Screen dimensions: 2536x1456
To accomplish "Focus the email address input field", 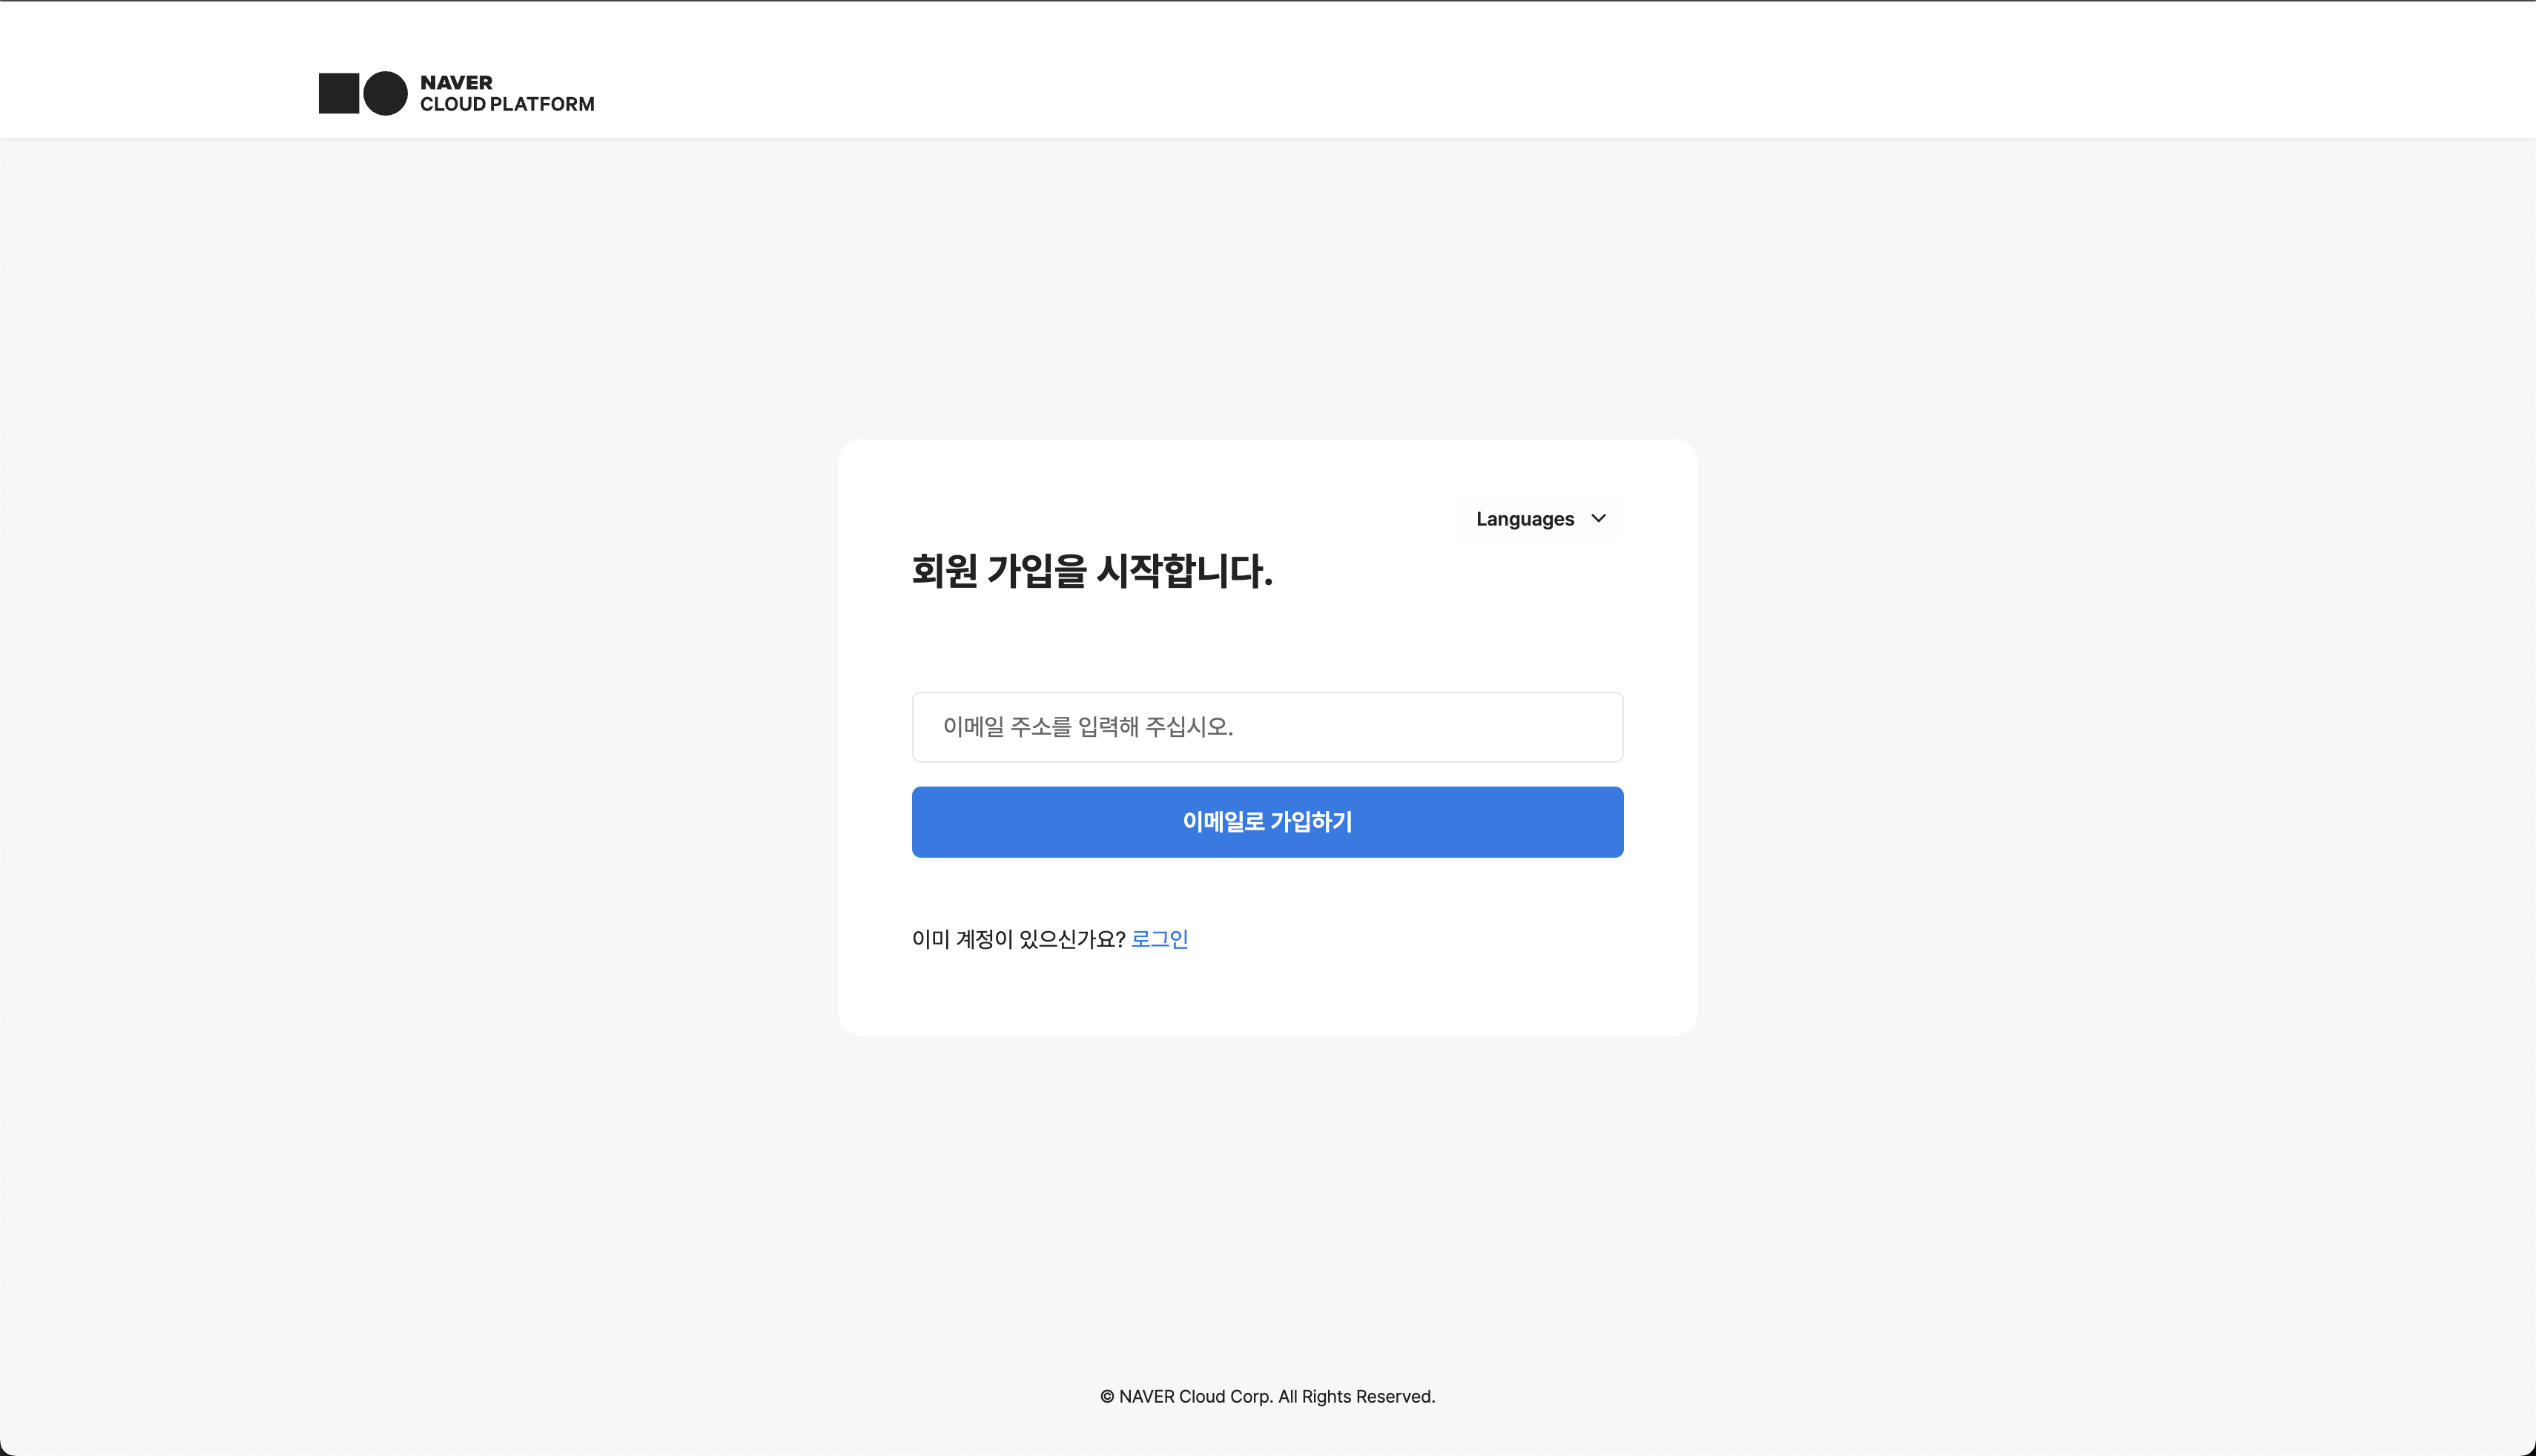I will point(1267,727).
